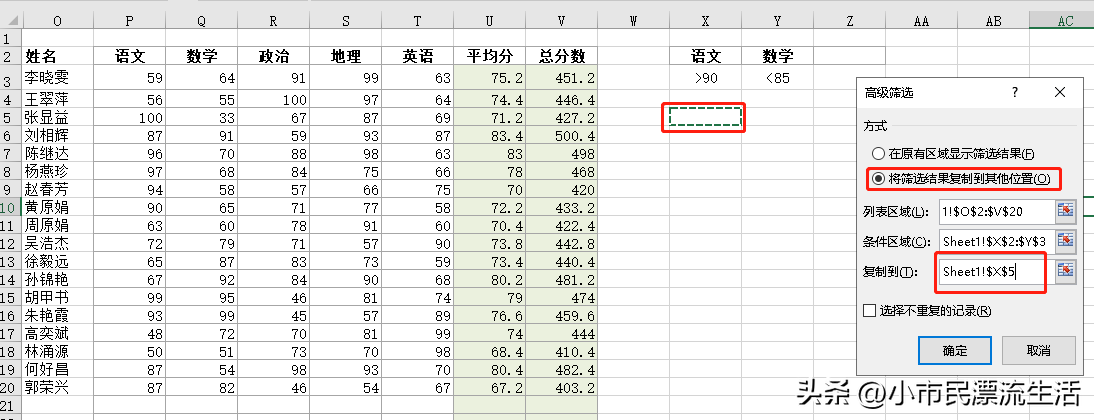Select column O header
Image resolution: width=1094 pixels, height=420 pixels.
[57, 22]
